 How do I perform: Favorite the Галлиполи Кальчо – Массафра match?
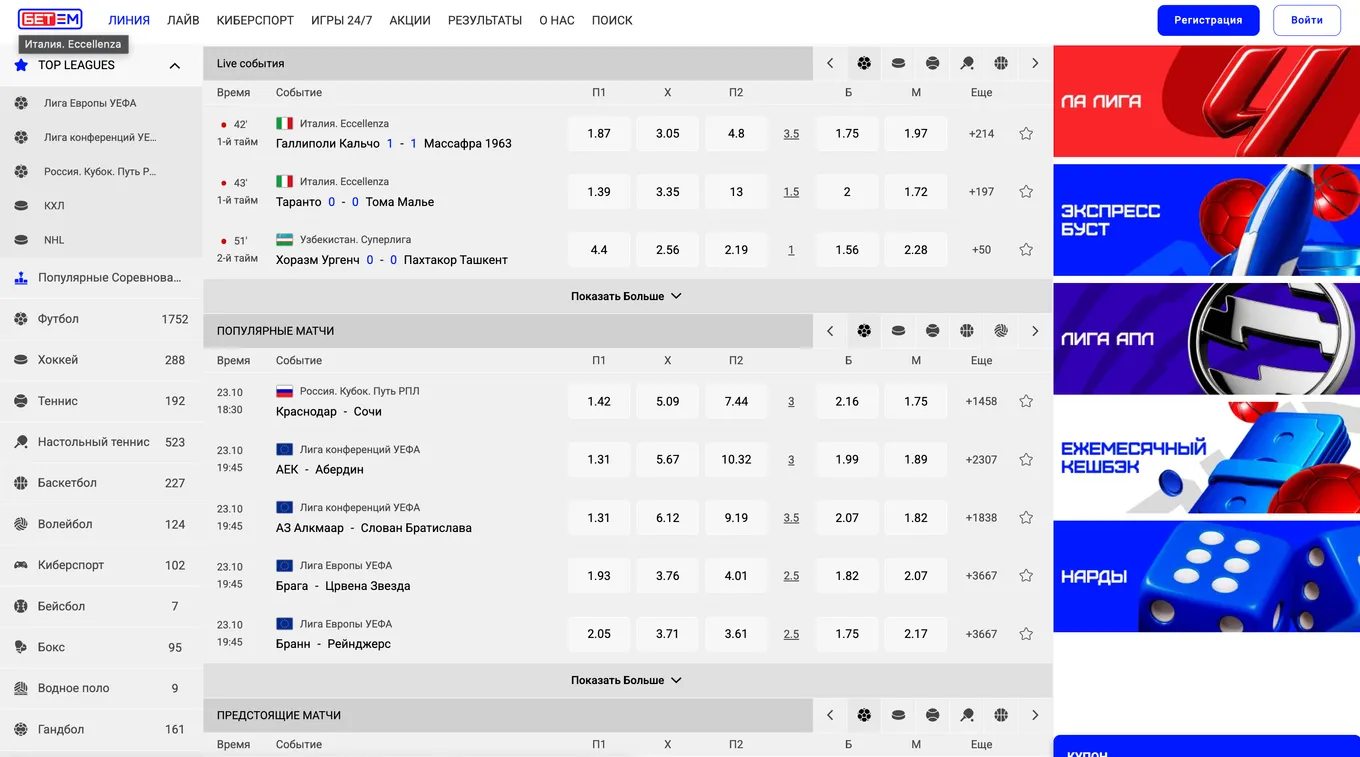pos(1026,134)
